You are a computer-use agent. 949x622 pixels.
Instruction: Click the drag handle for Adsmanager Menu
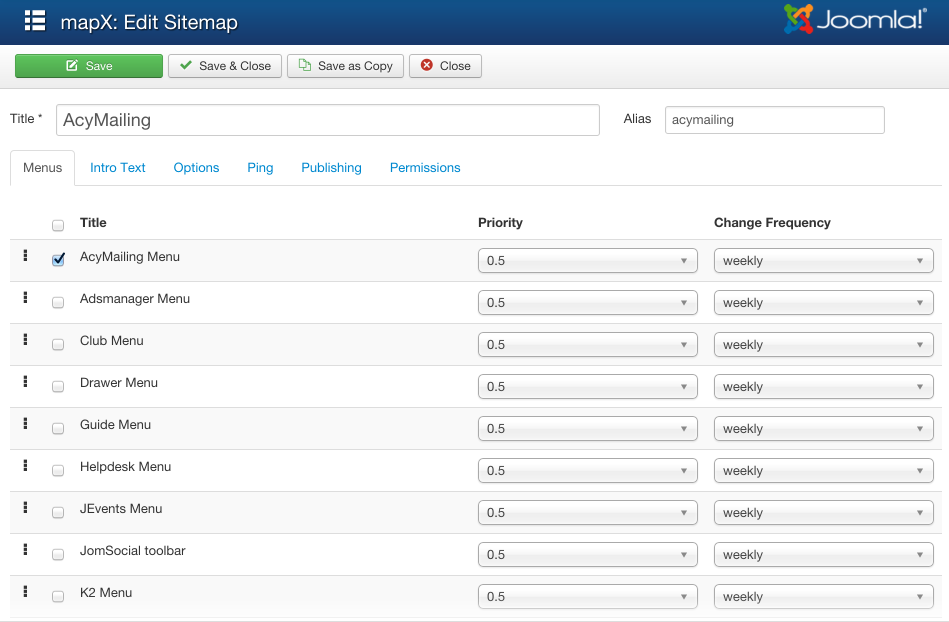[25, 297]
